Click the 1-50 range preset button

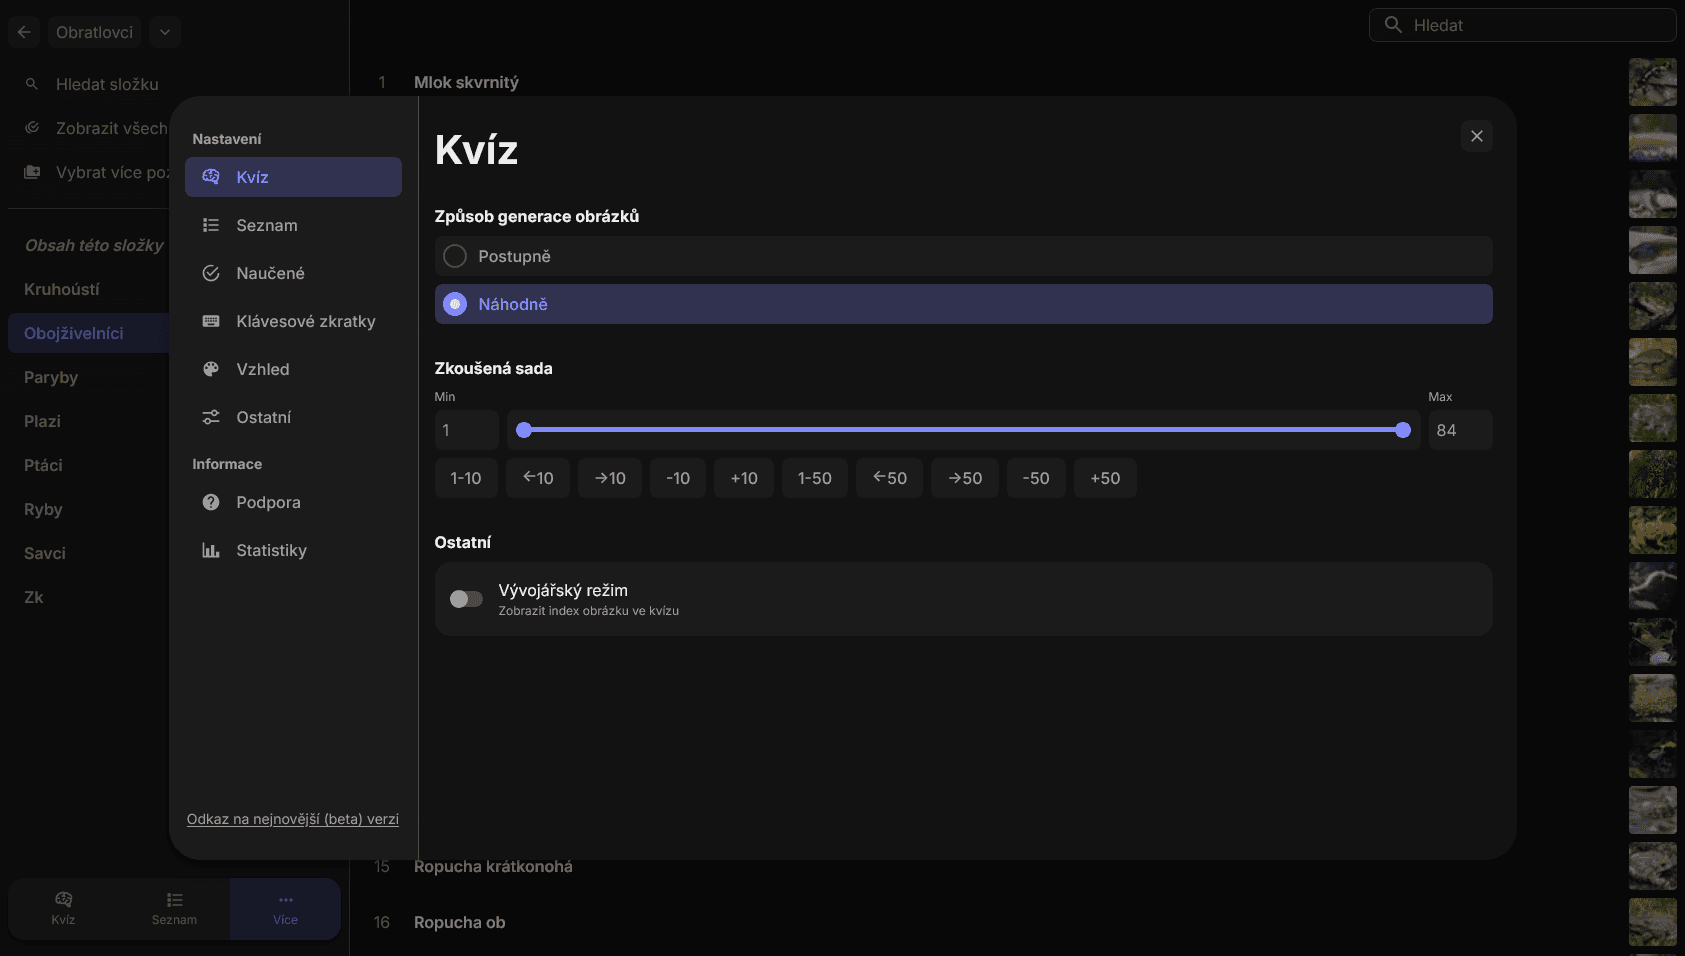[x=815, y=478]
